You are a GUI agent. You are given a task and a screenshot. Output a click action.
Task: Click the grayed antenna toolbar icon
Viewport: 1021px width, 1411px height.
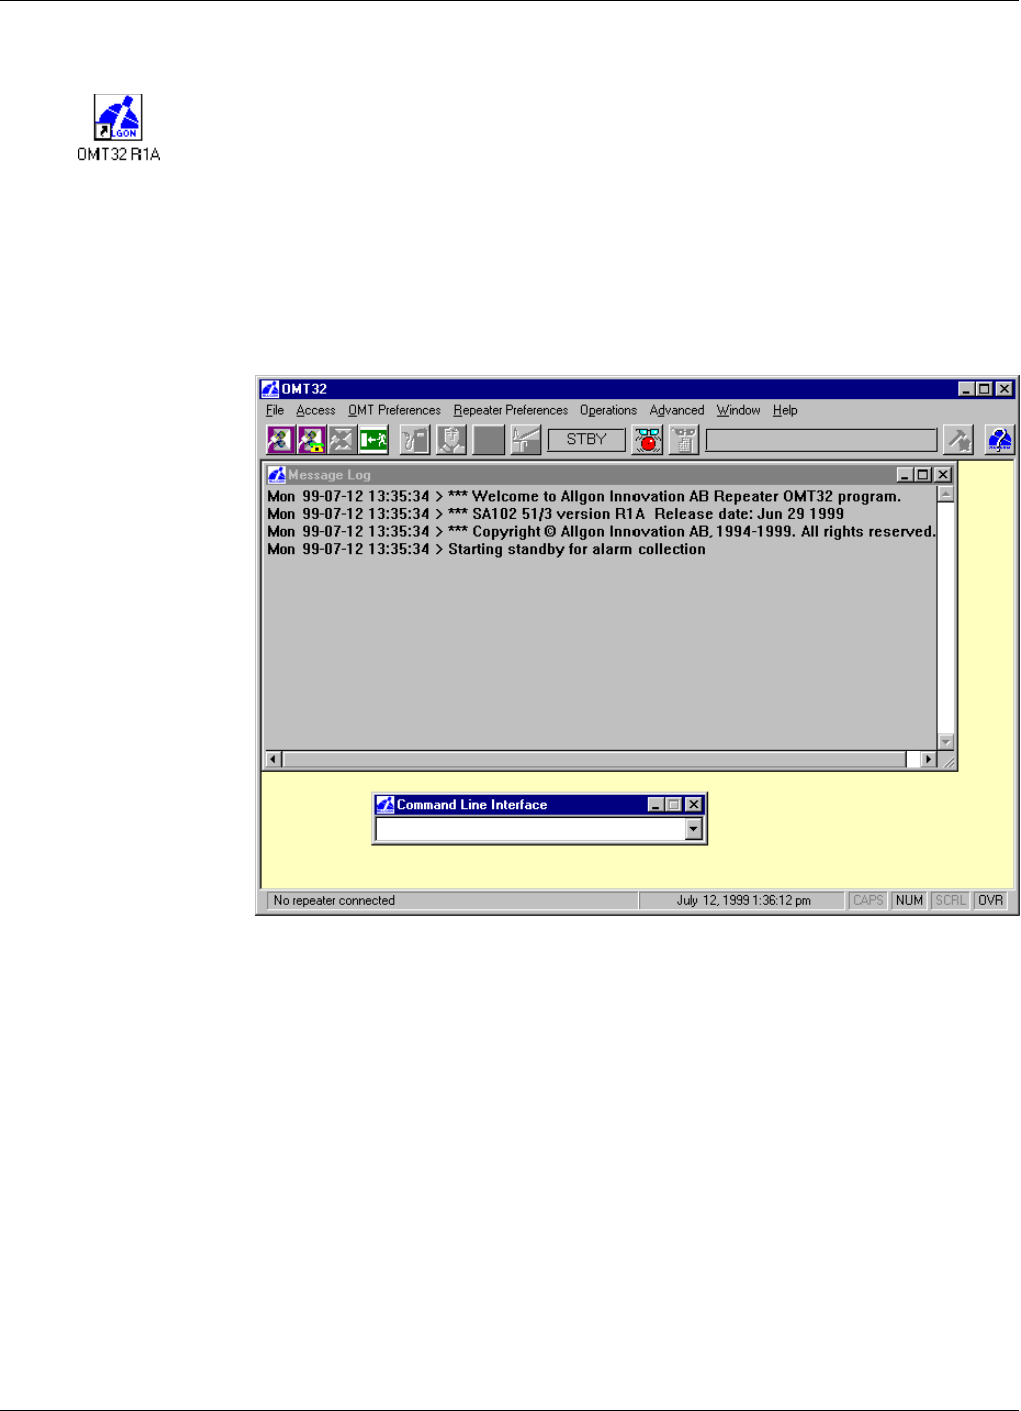(525, 439)
